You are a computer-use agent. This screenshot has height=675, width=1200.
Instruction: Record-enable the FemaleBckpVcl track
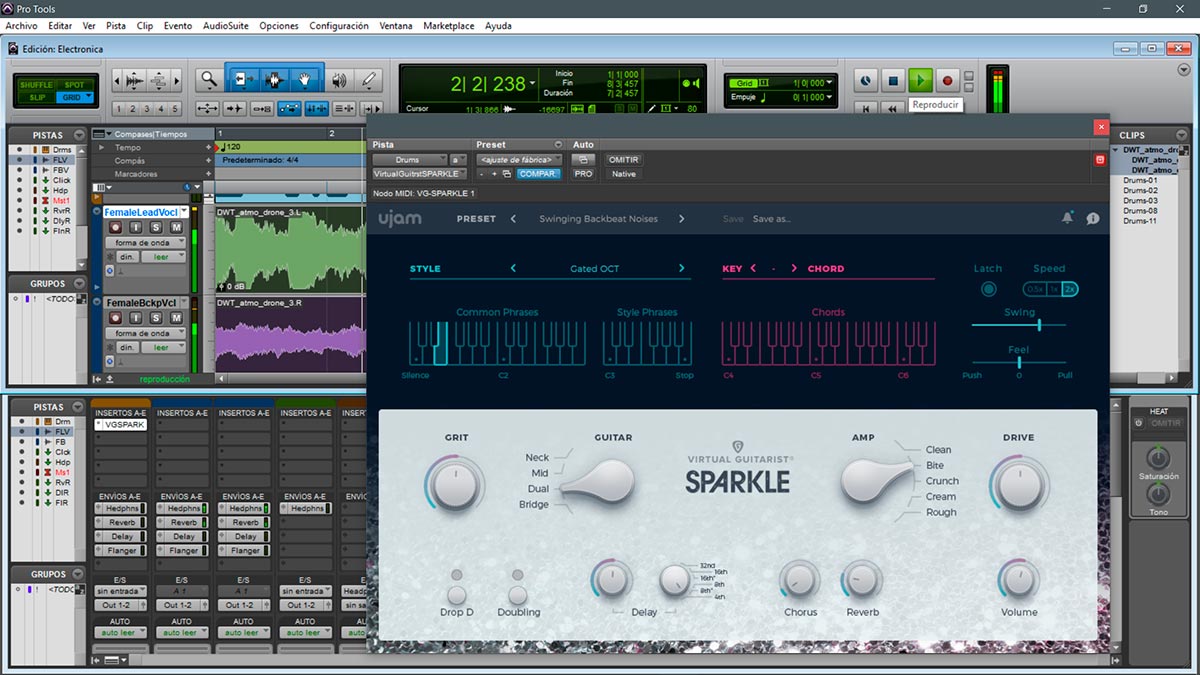[x=115, y=318]
